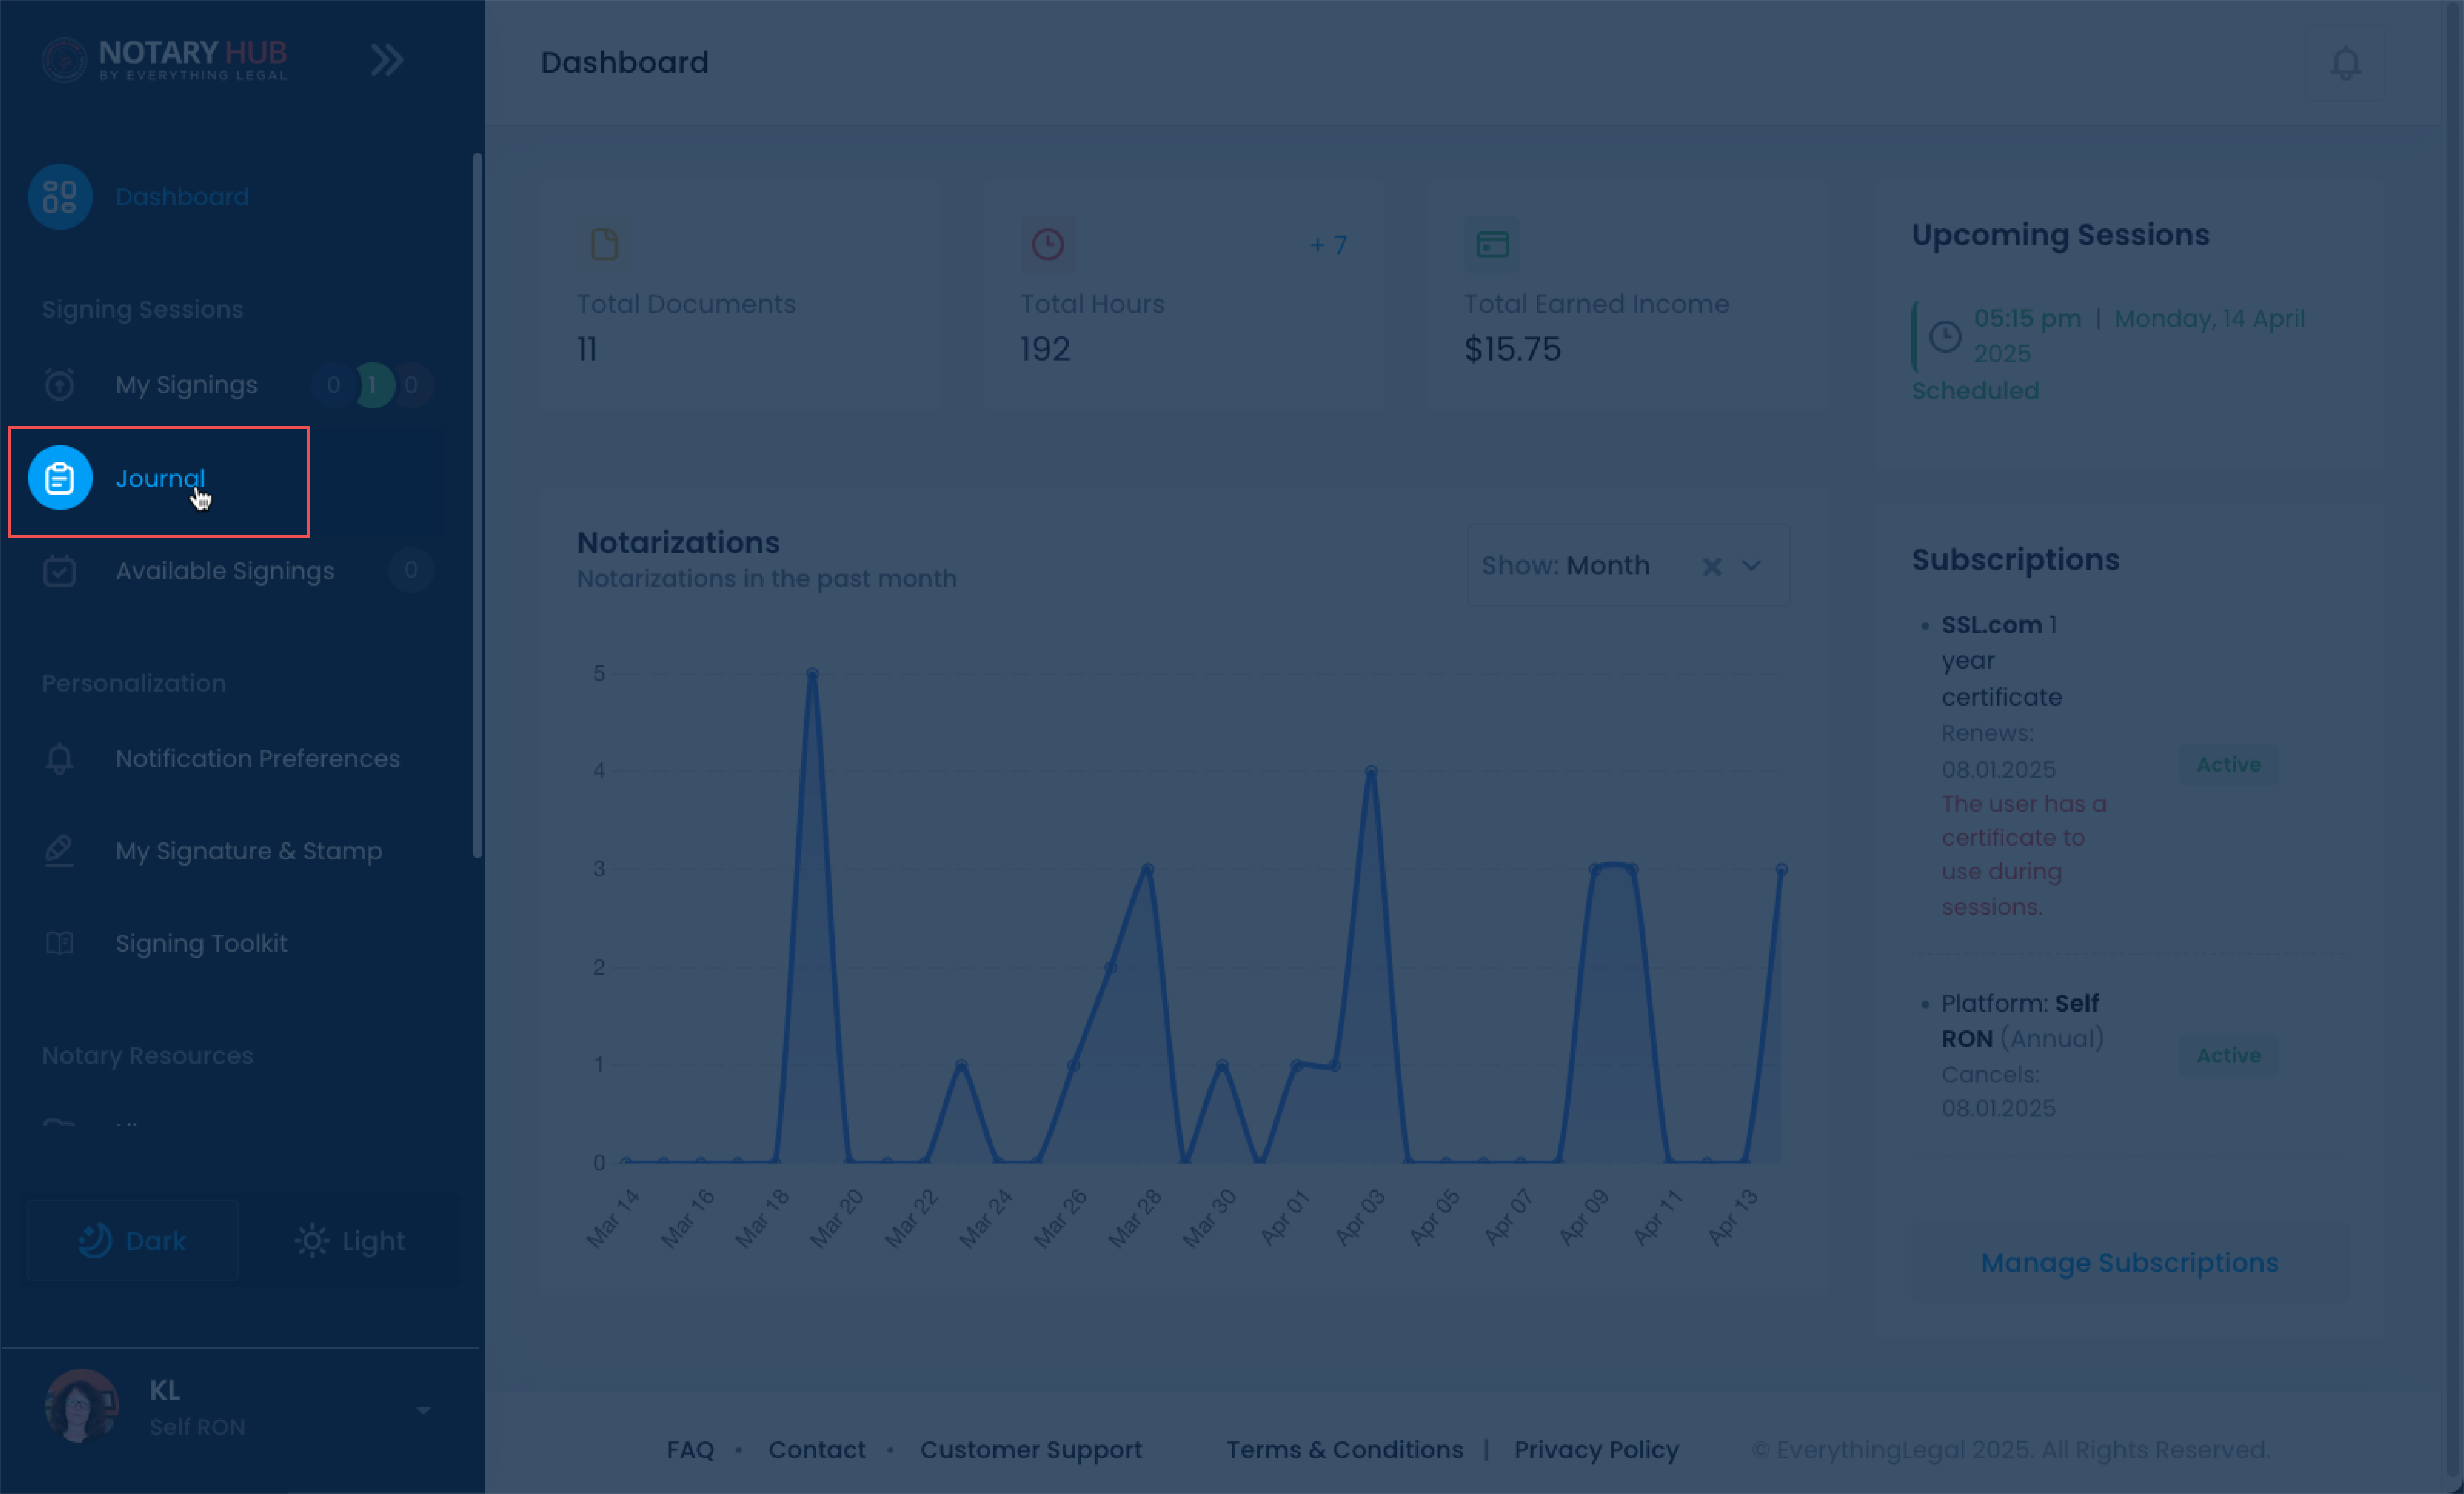This screenshot has height=1494, width=2464.
Task: Click the Mar 18 peak point on chart
Action: pyautogui.click(x=812, y=673)
